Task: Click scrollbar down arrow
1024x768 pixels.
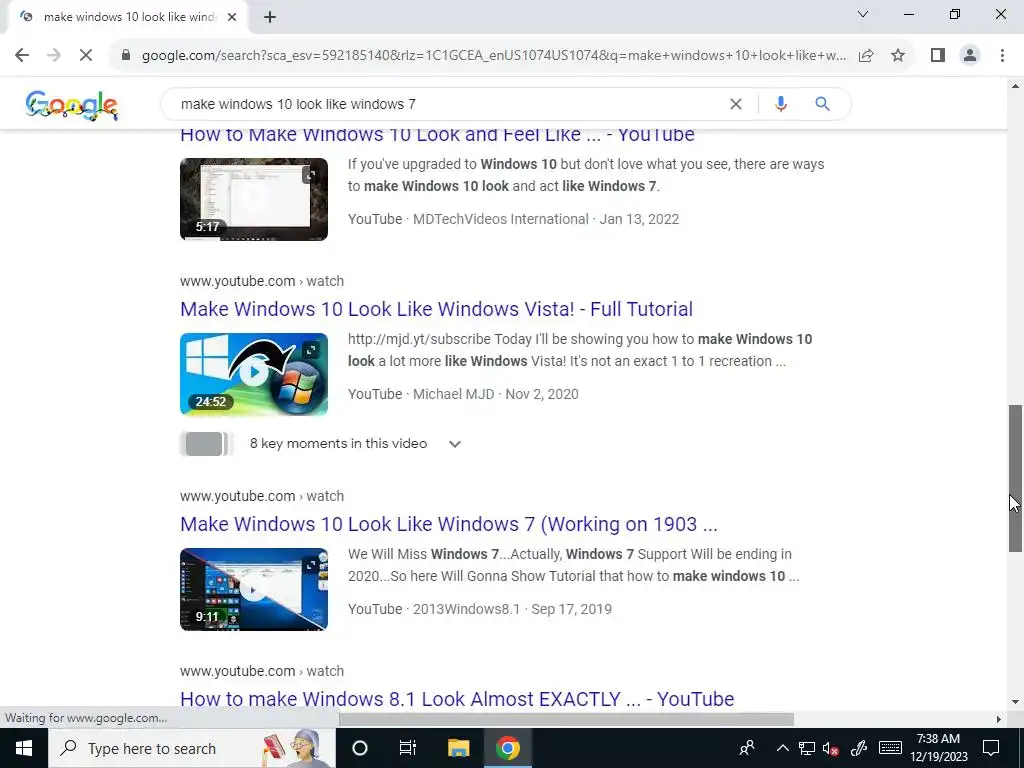Action: 1016,703
